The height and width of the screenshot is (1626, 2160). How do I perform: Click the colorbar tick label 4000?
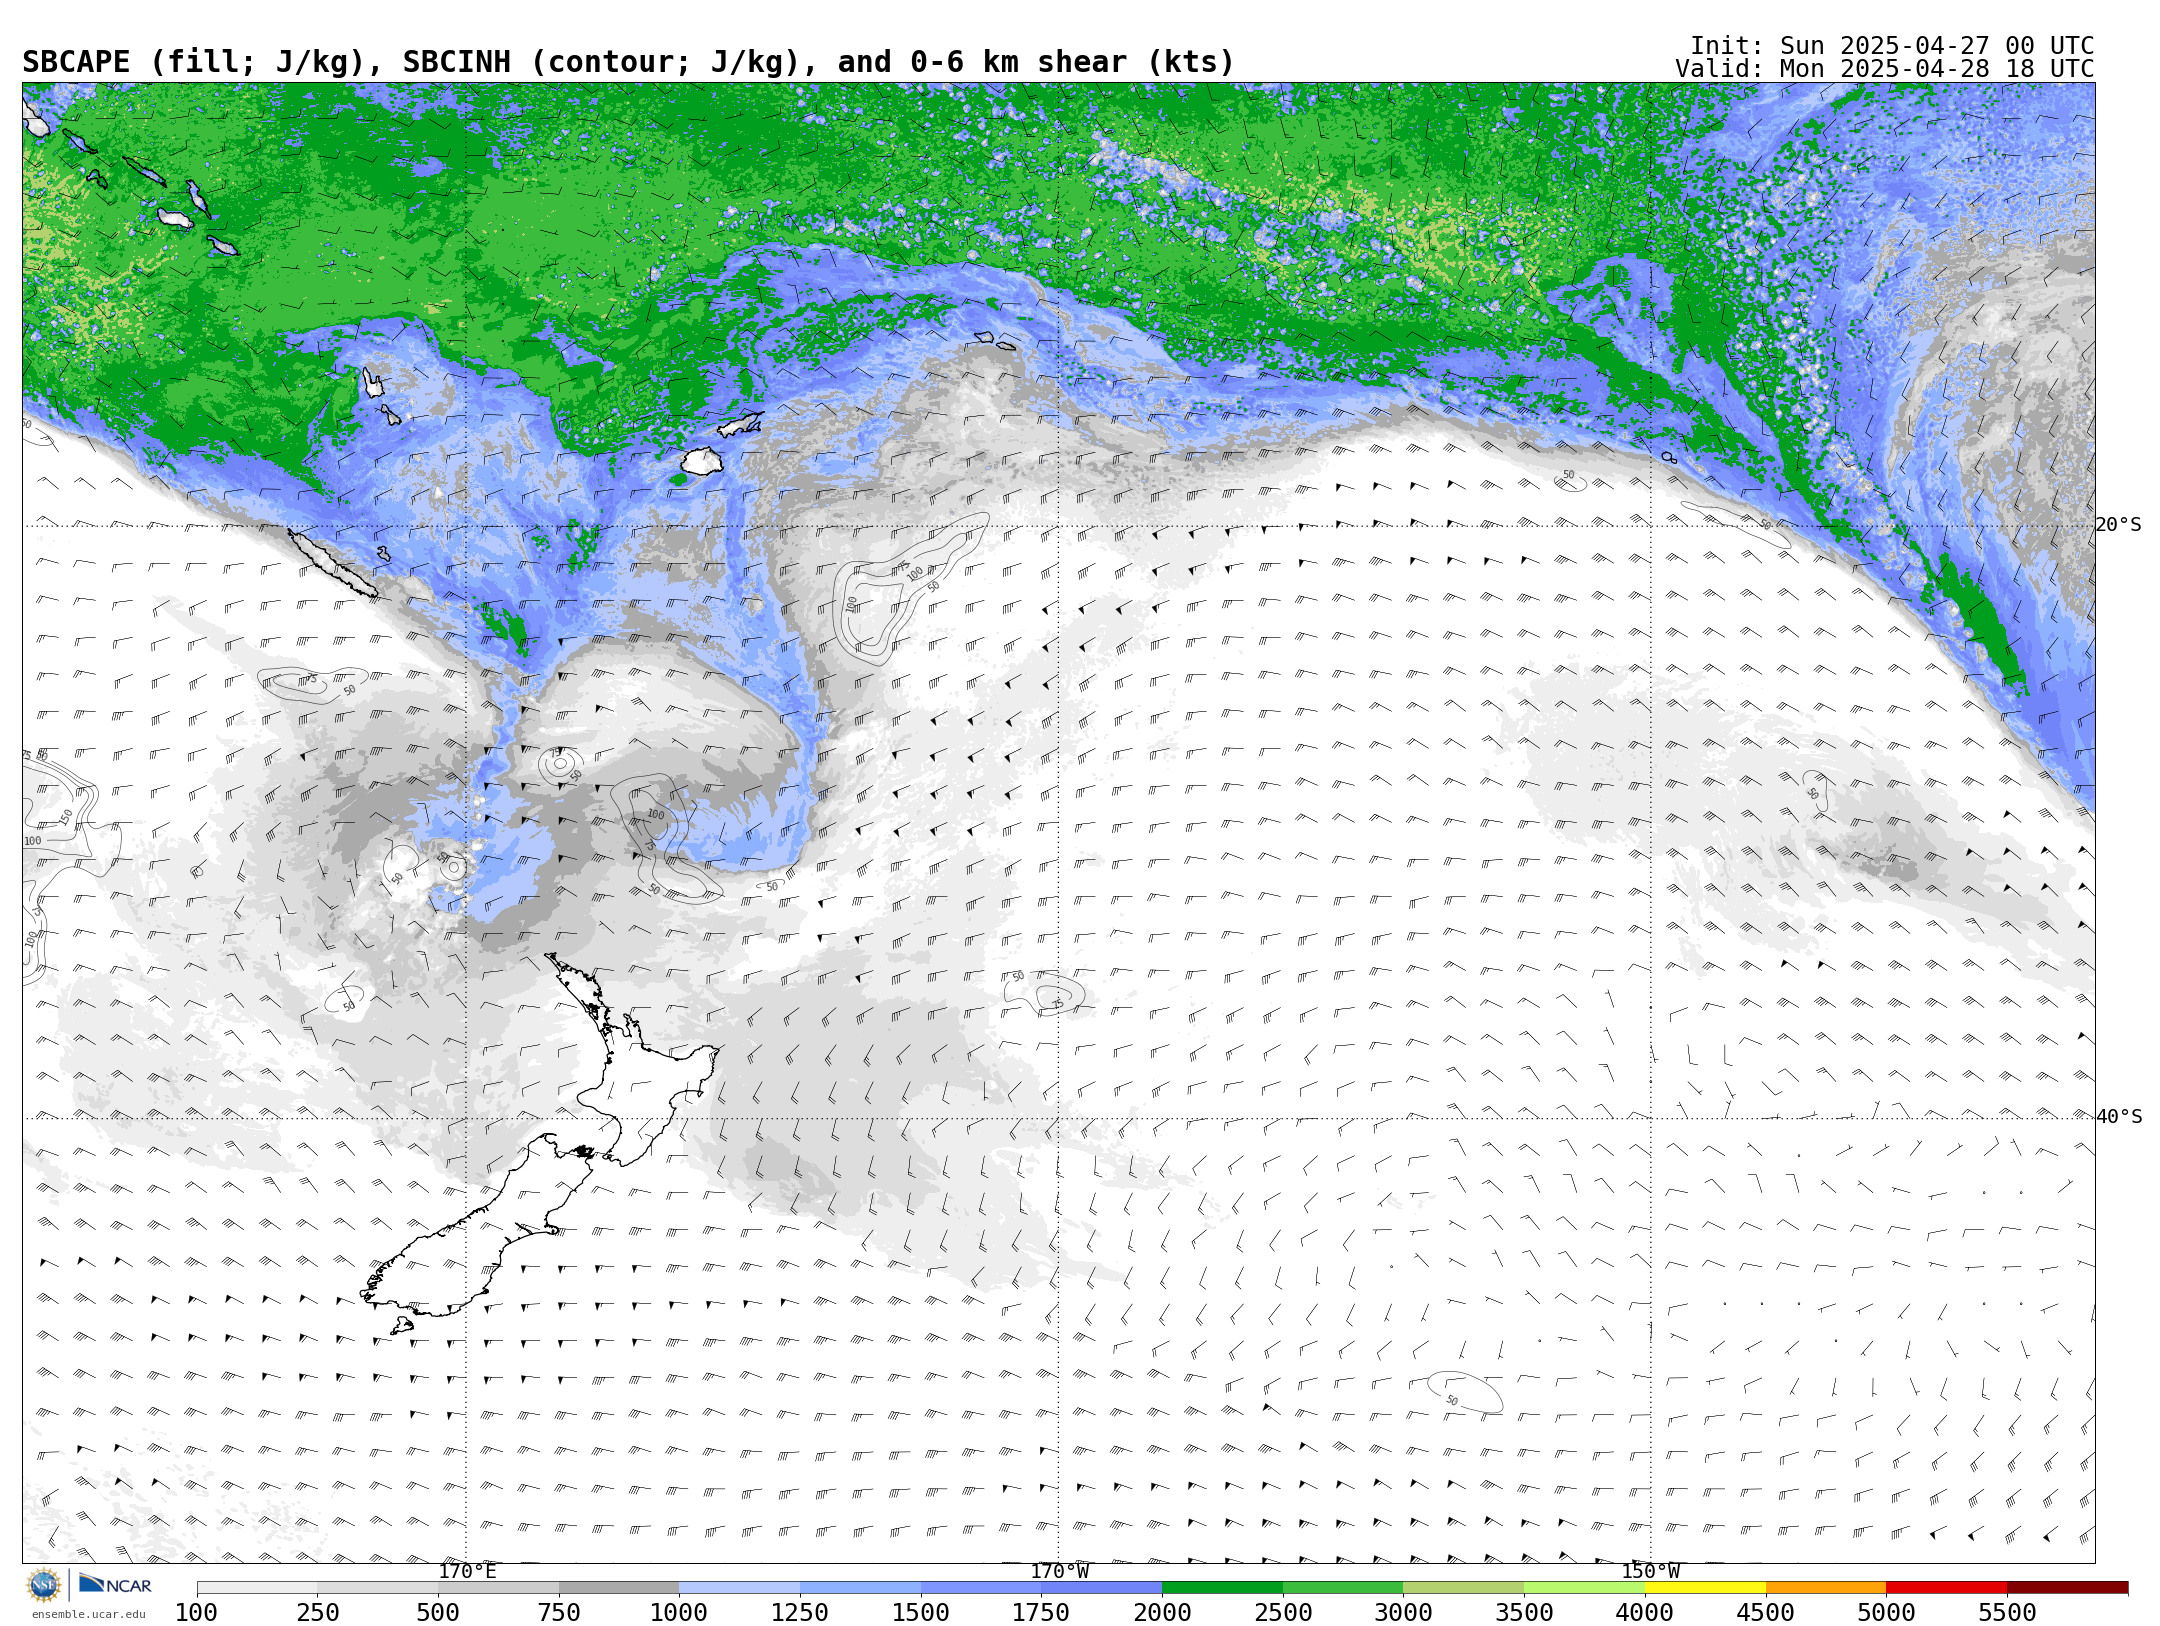(1645, 1612)
